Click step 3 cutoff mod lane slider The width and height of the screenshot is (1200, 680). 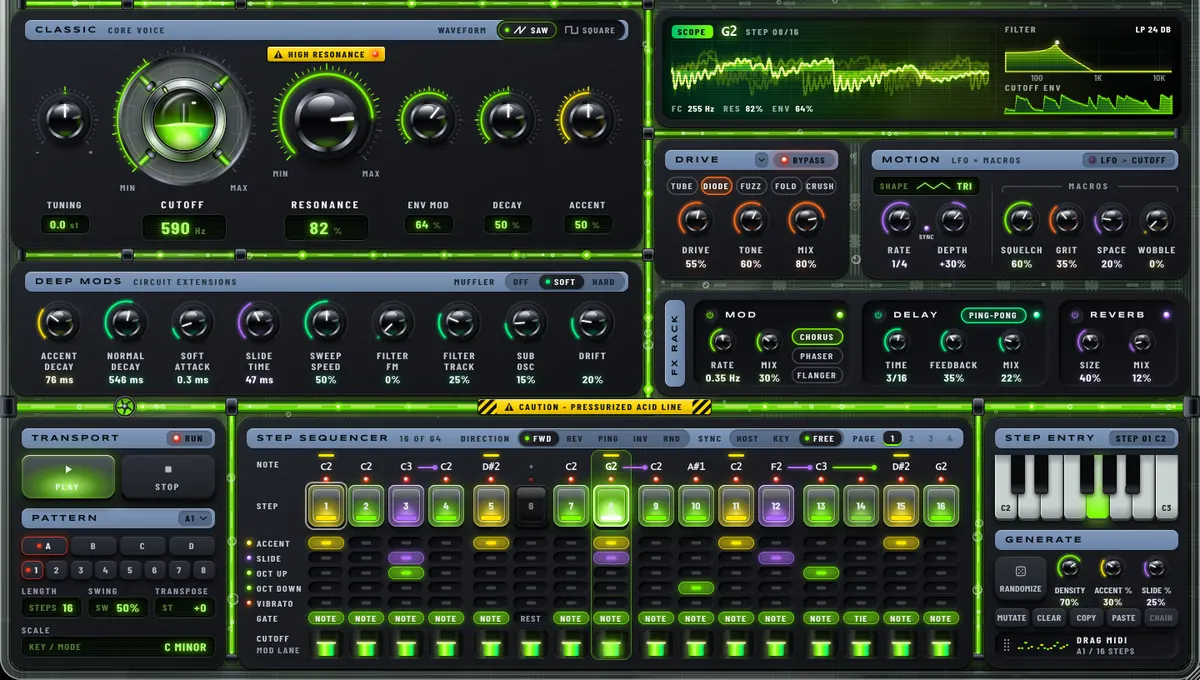[x=406, y=647]
